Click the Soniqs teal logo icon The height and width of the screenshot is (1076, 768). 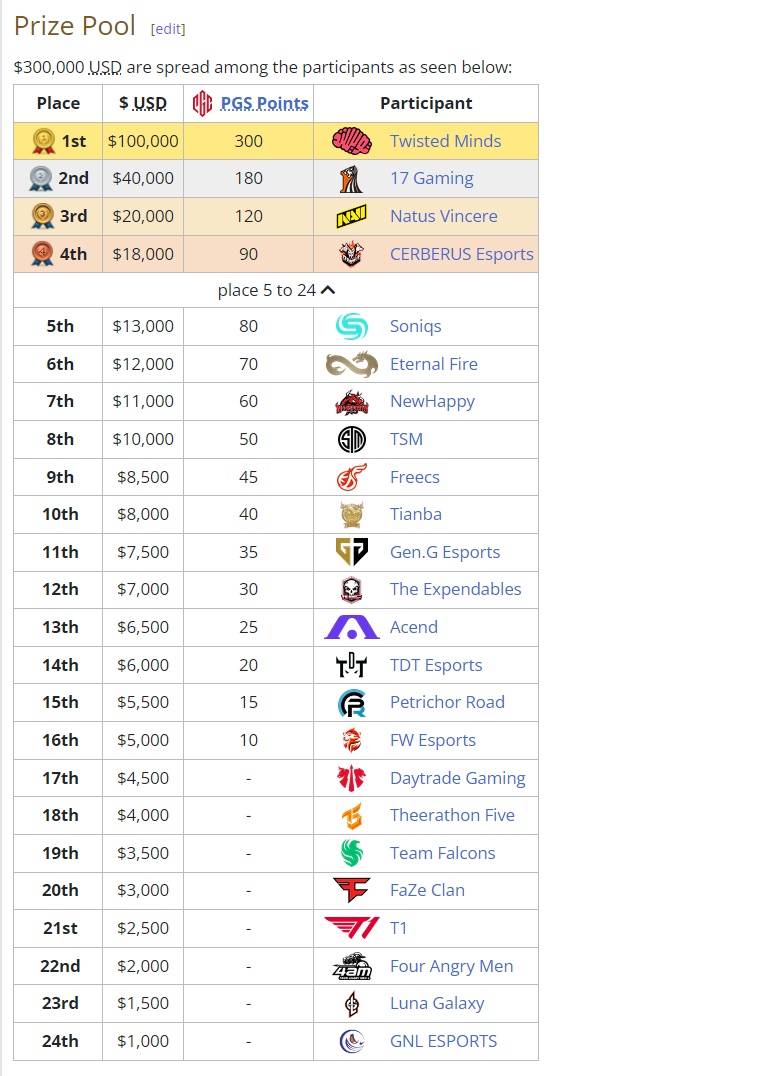pos(351,326)
